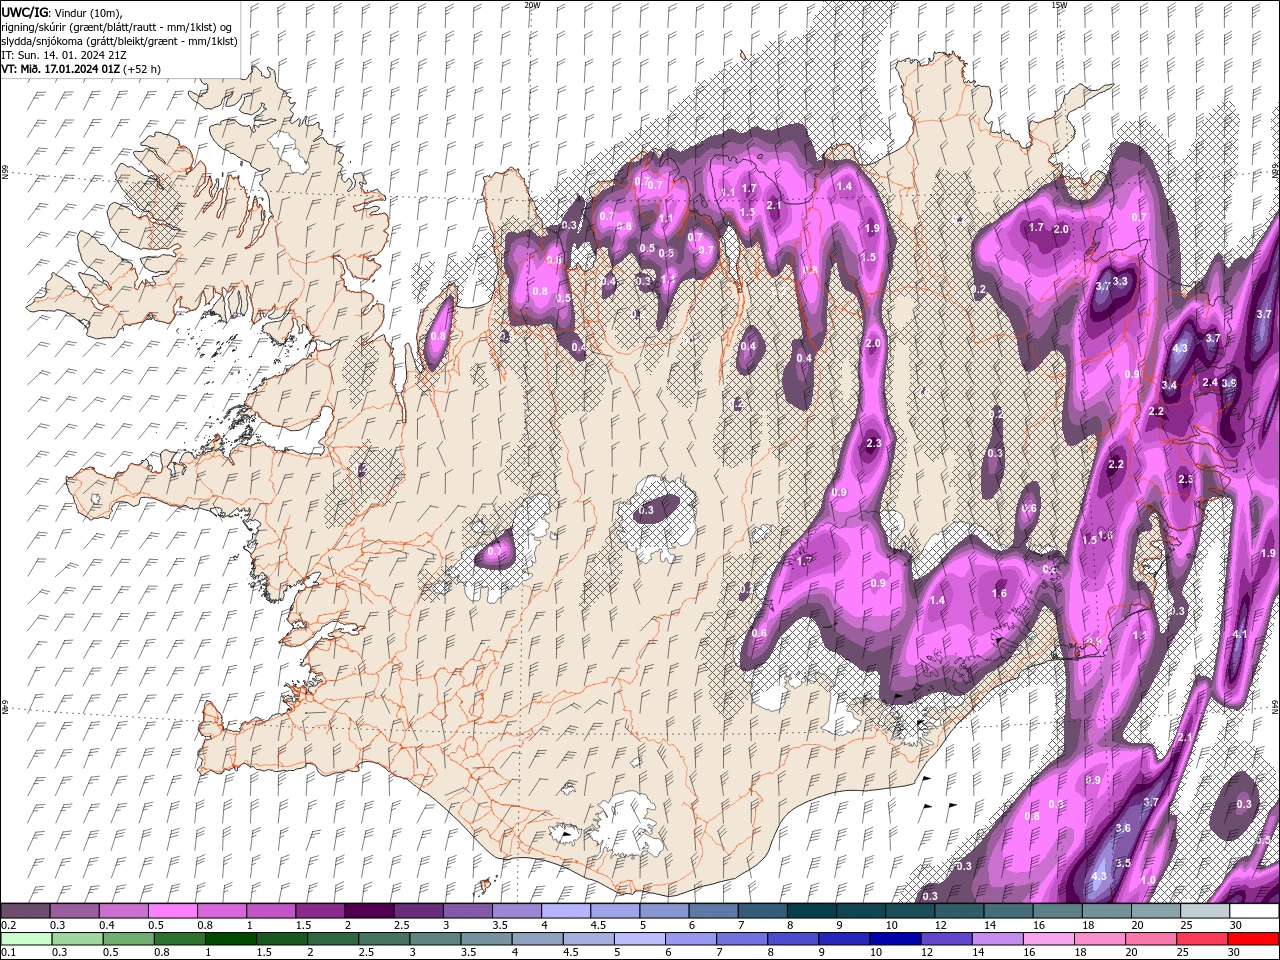
Task: Click the deep blue lower legend swatch between 10 and 12
Action: [895, 939]
